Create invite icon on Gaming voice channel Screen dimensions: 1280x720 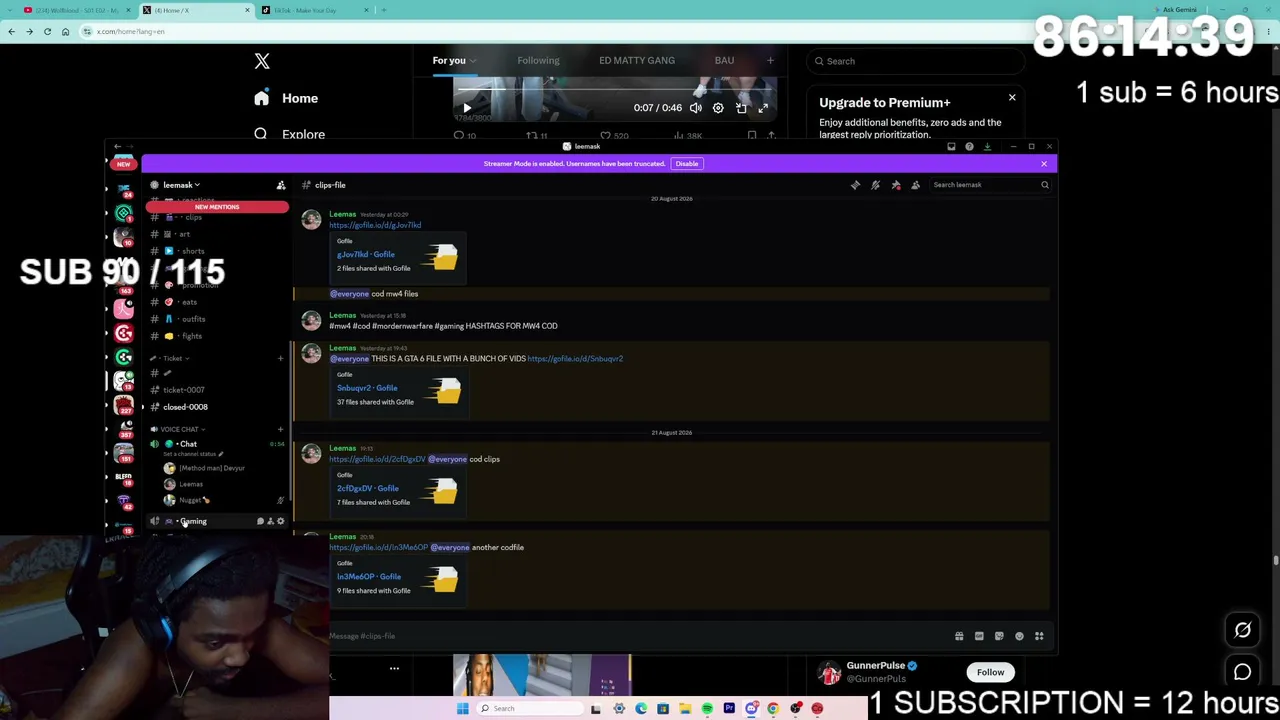click(270, 521)
